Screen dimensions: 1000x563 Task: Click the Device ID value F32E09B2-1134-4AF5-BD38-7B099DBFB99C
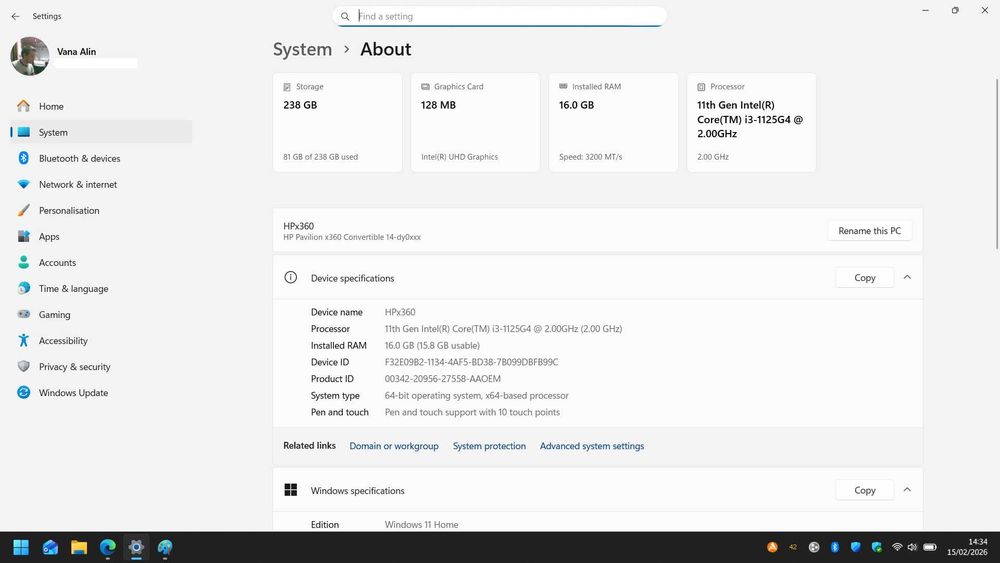[471, 362]
